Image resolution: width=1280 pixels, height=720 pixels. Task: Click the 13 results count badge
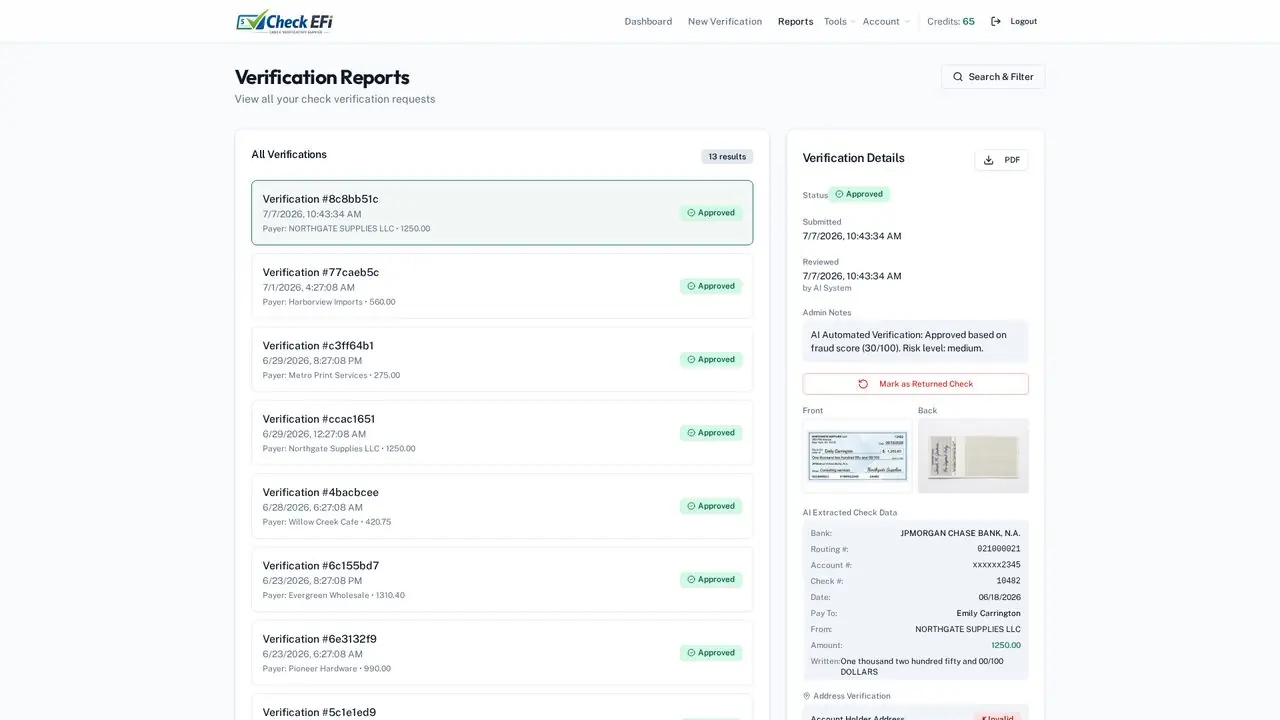(727, 157)
